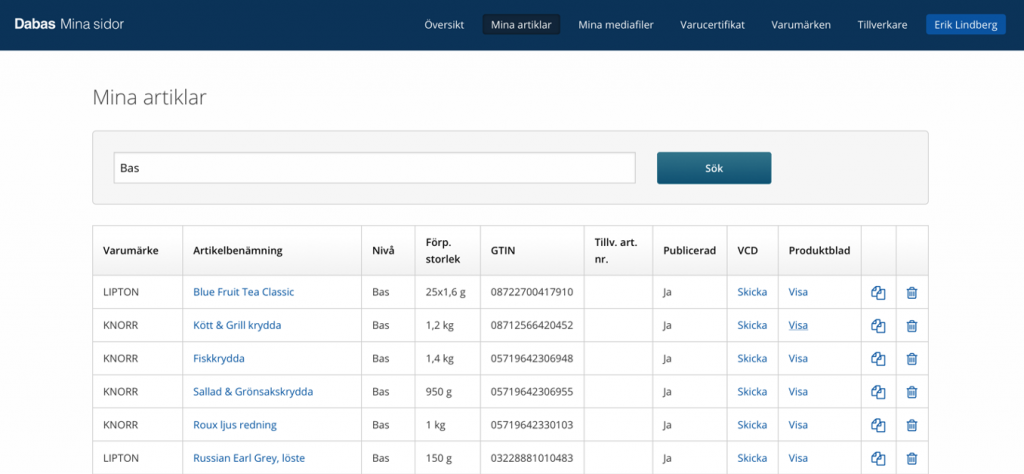The height and width of the screenshot is (474, 1024).
Task: Open the Tillverkare page
Action: (x=882, y=25)
